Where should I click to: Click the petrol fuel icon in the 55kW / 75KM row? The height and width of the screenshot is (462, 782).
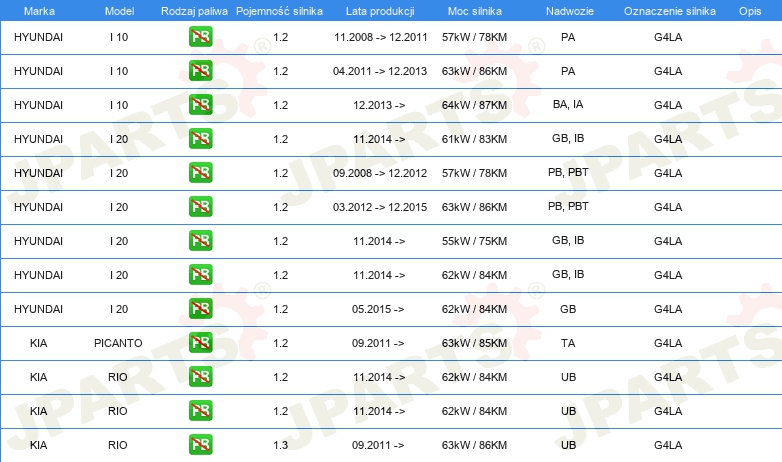[x=200, y=240]
